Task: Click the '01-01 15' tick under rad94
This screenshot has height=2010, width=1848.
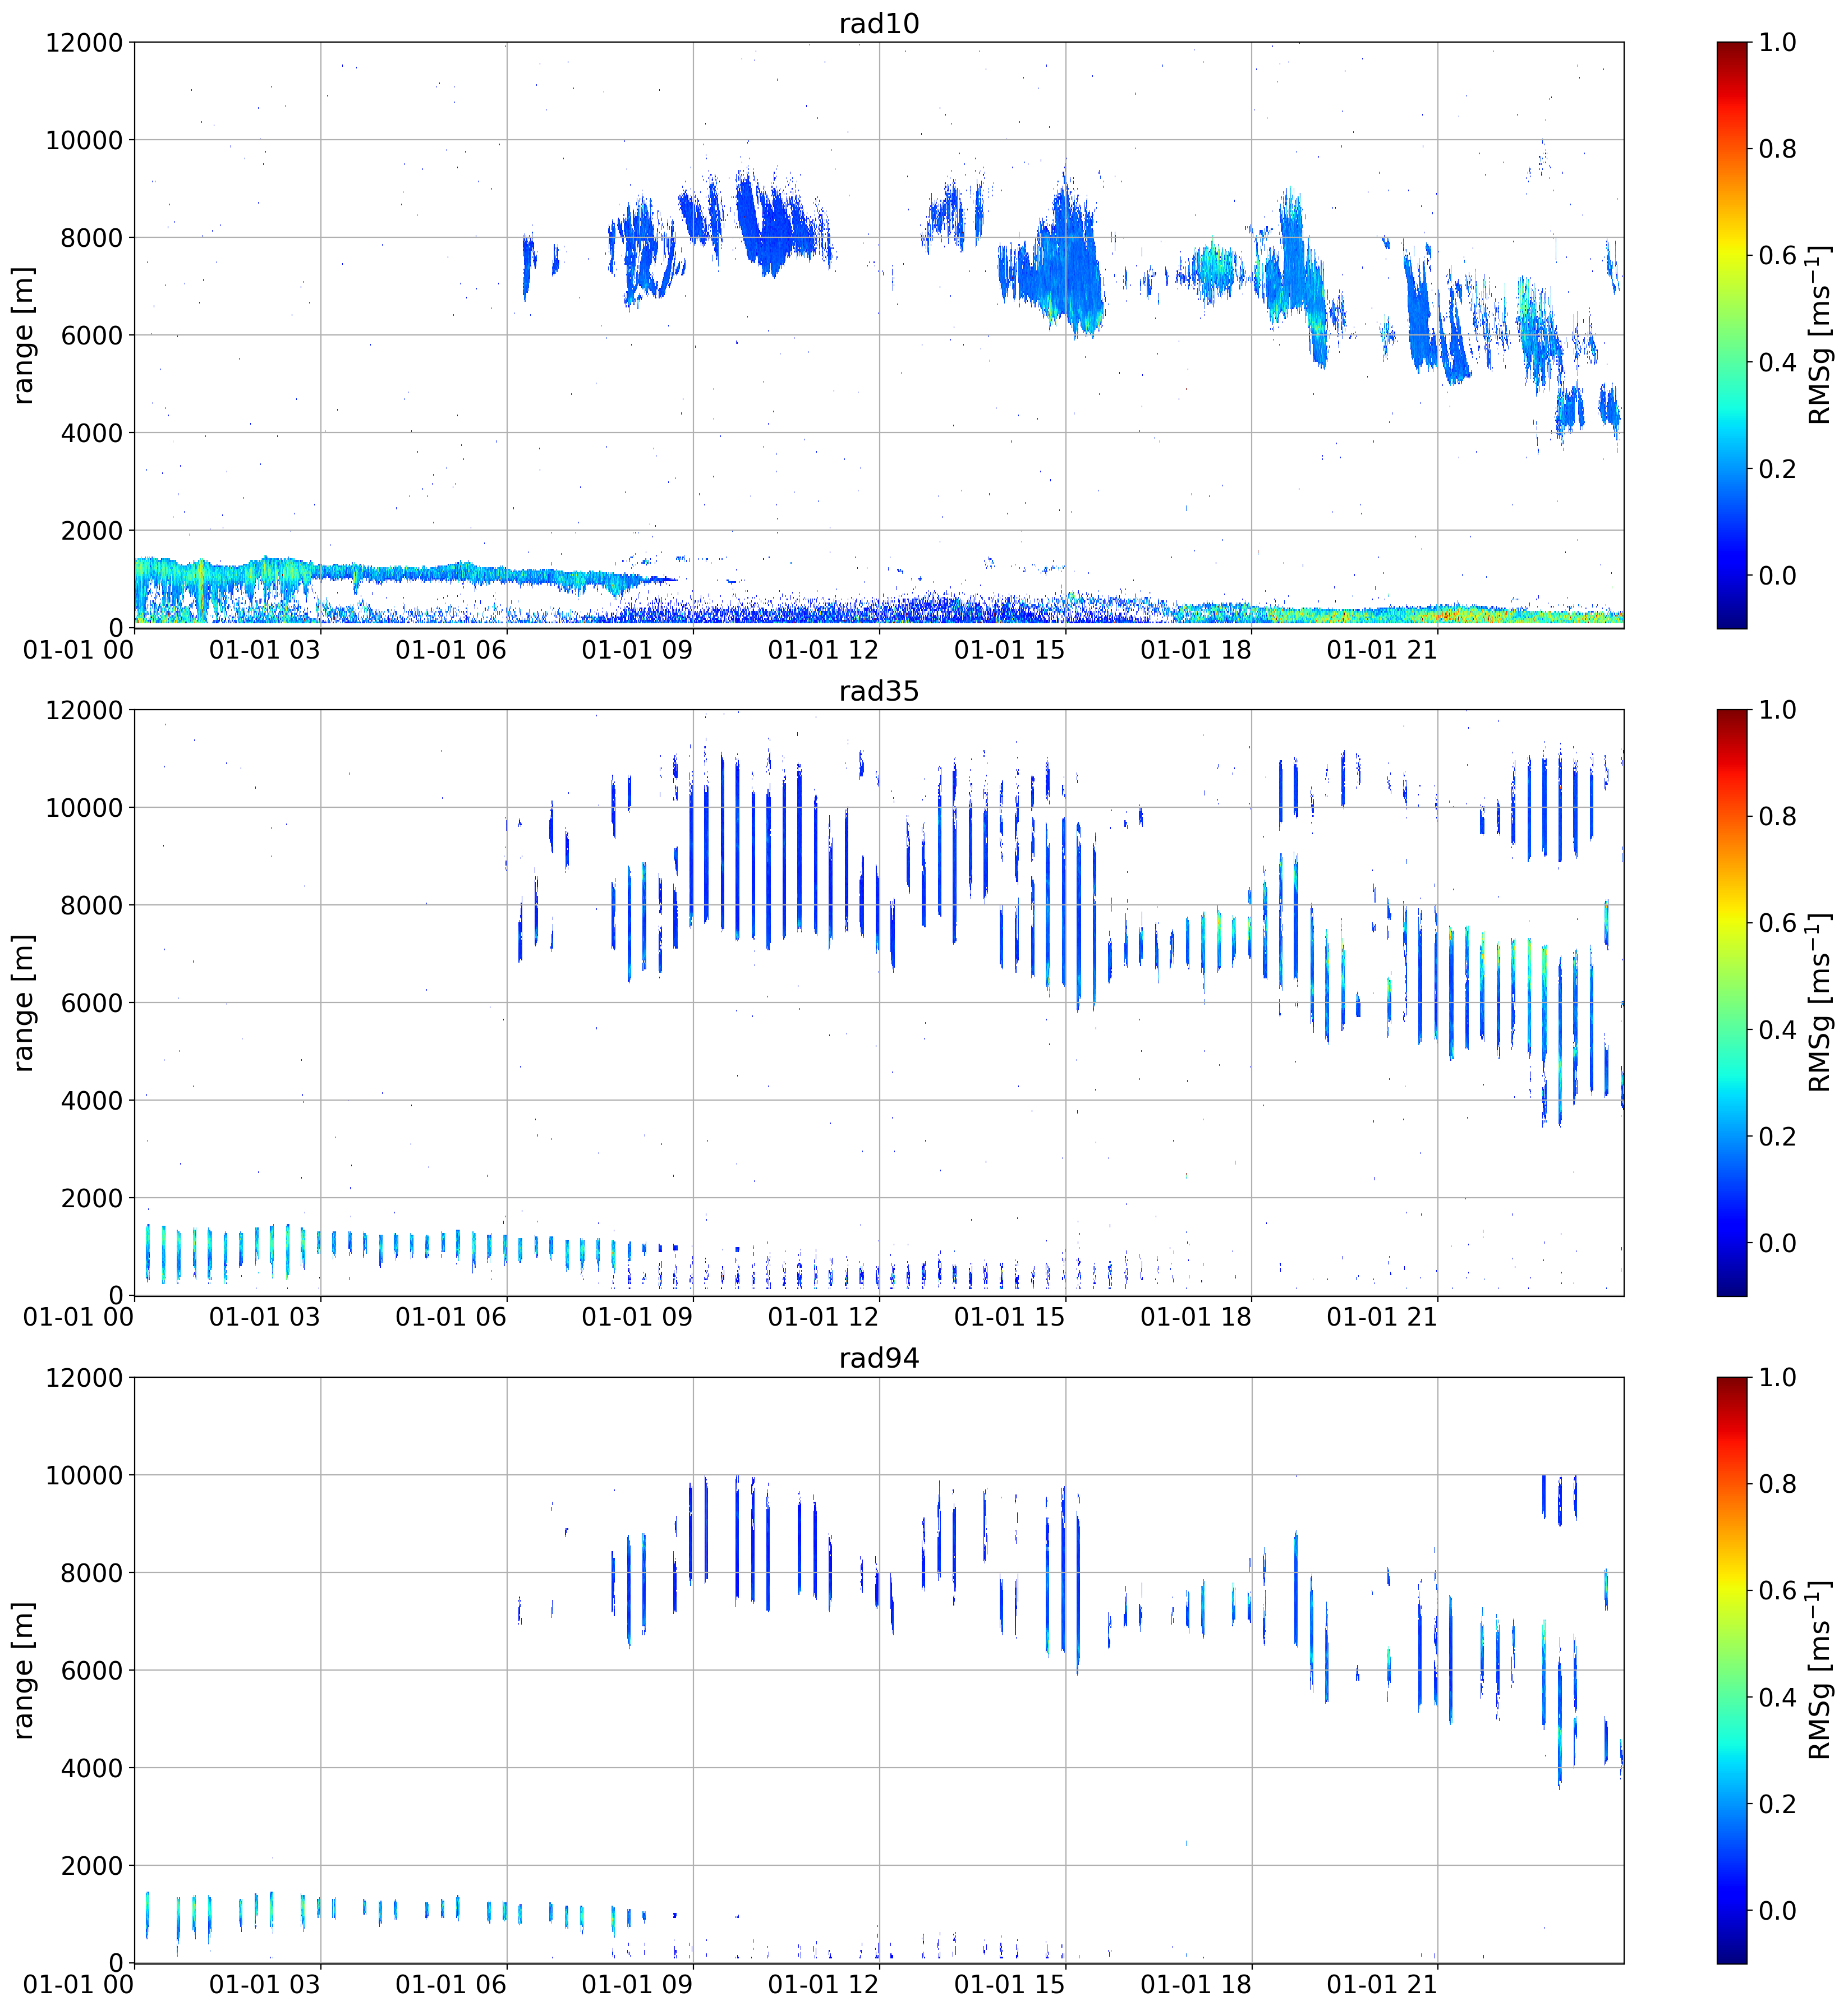Action: click(x=1009, y=1985)
